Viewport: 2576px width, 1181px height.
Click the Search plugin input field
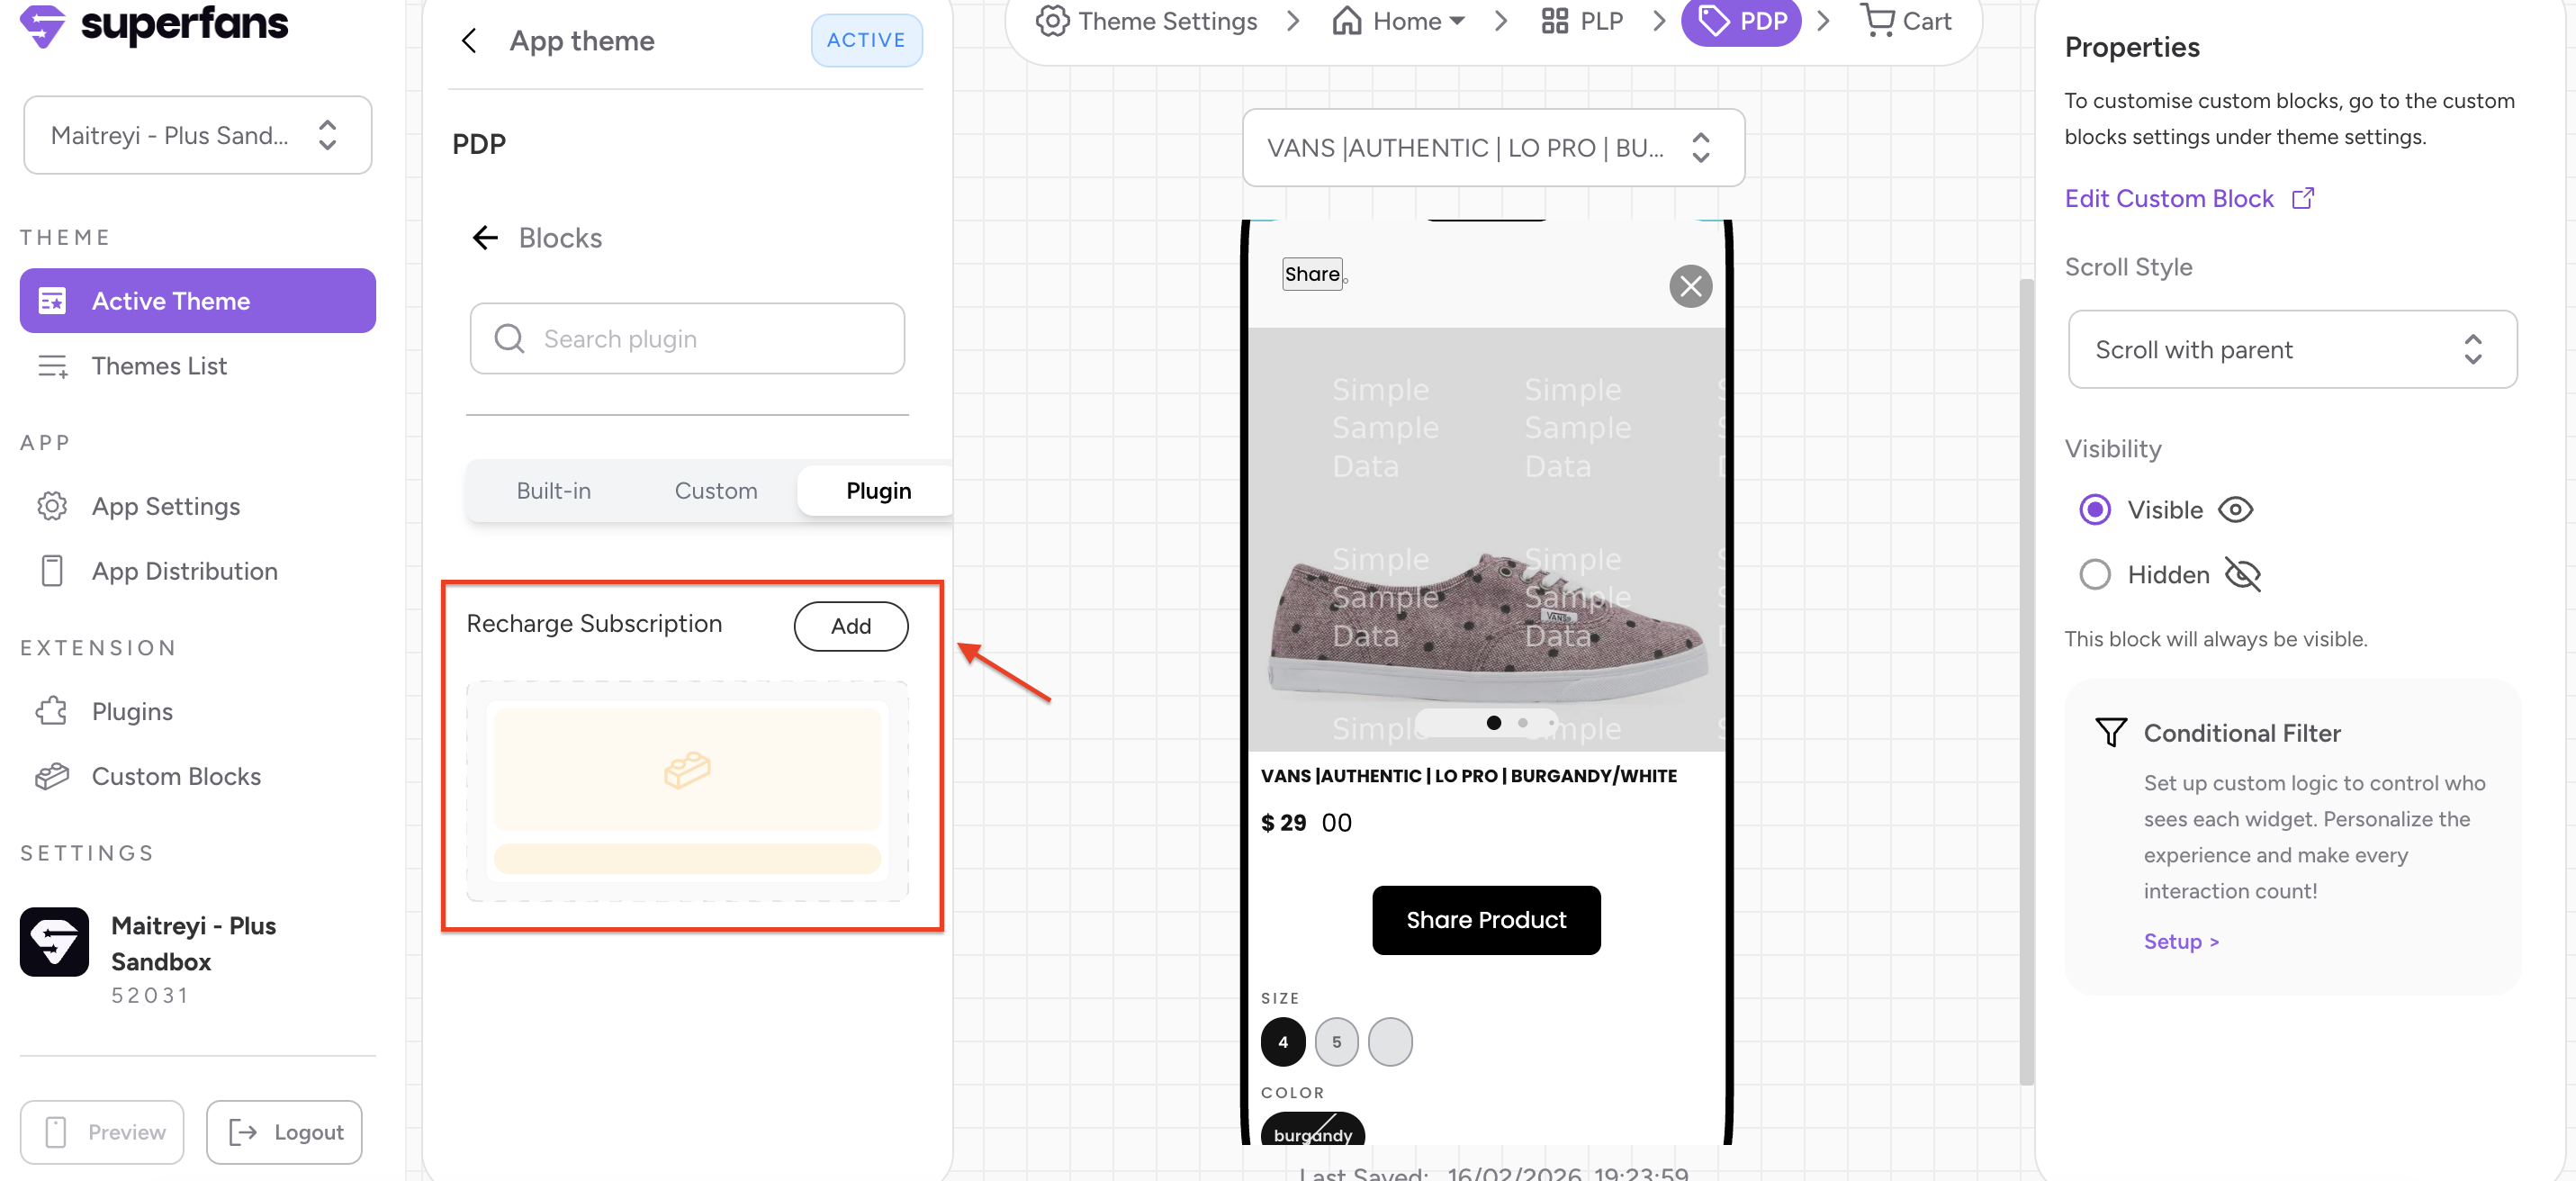[687, 339]
